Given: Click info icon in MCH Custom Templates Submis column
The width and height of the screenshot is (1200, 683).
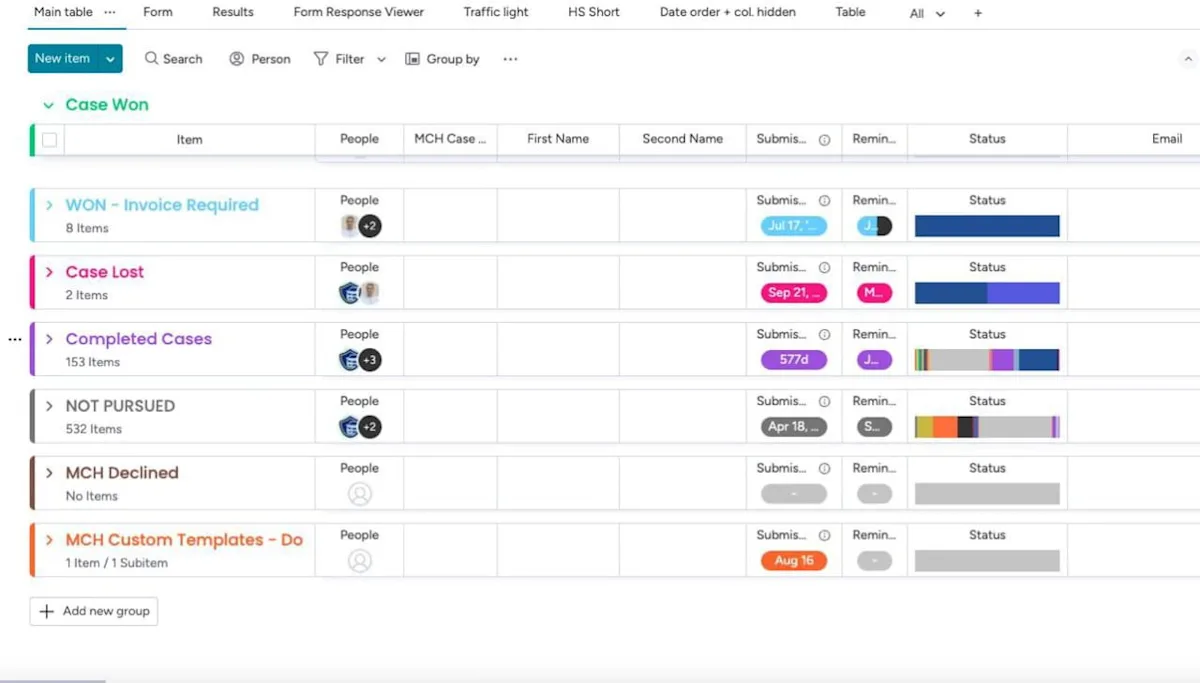Looking at the screenshot, I should tap(824, 536).
